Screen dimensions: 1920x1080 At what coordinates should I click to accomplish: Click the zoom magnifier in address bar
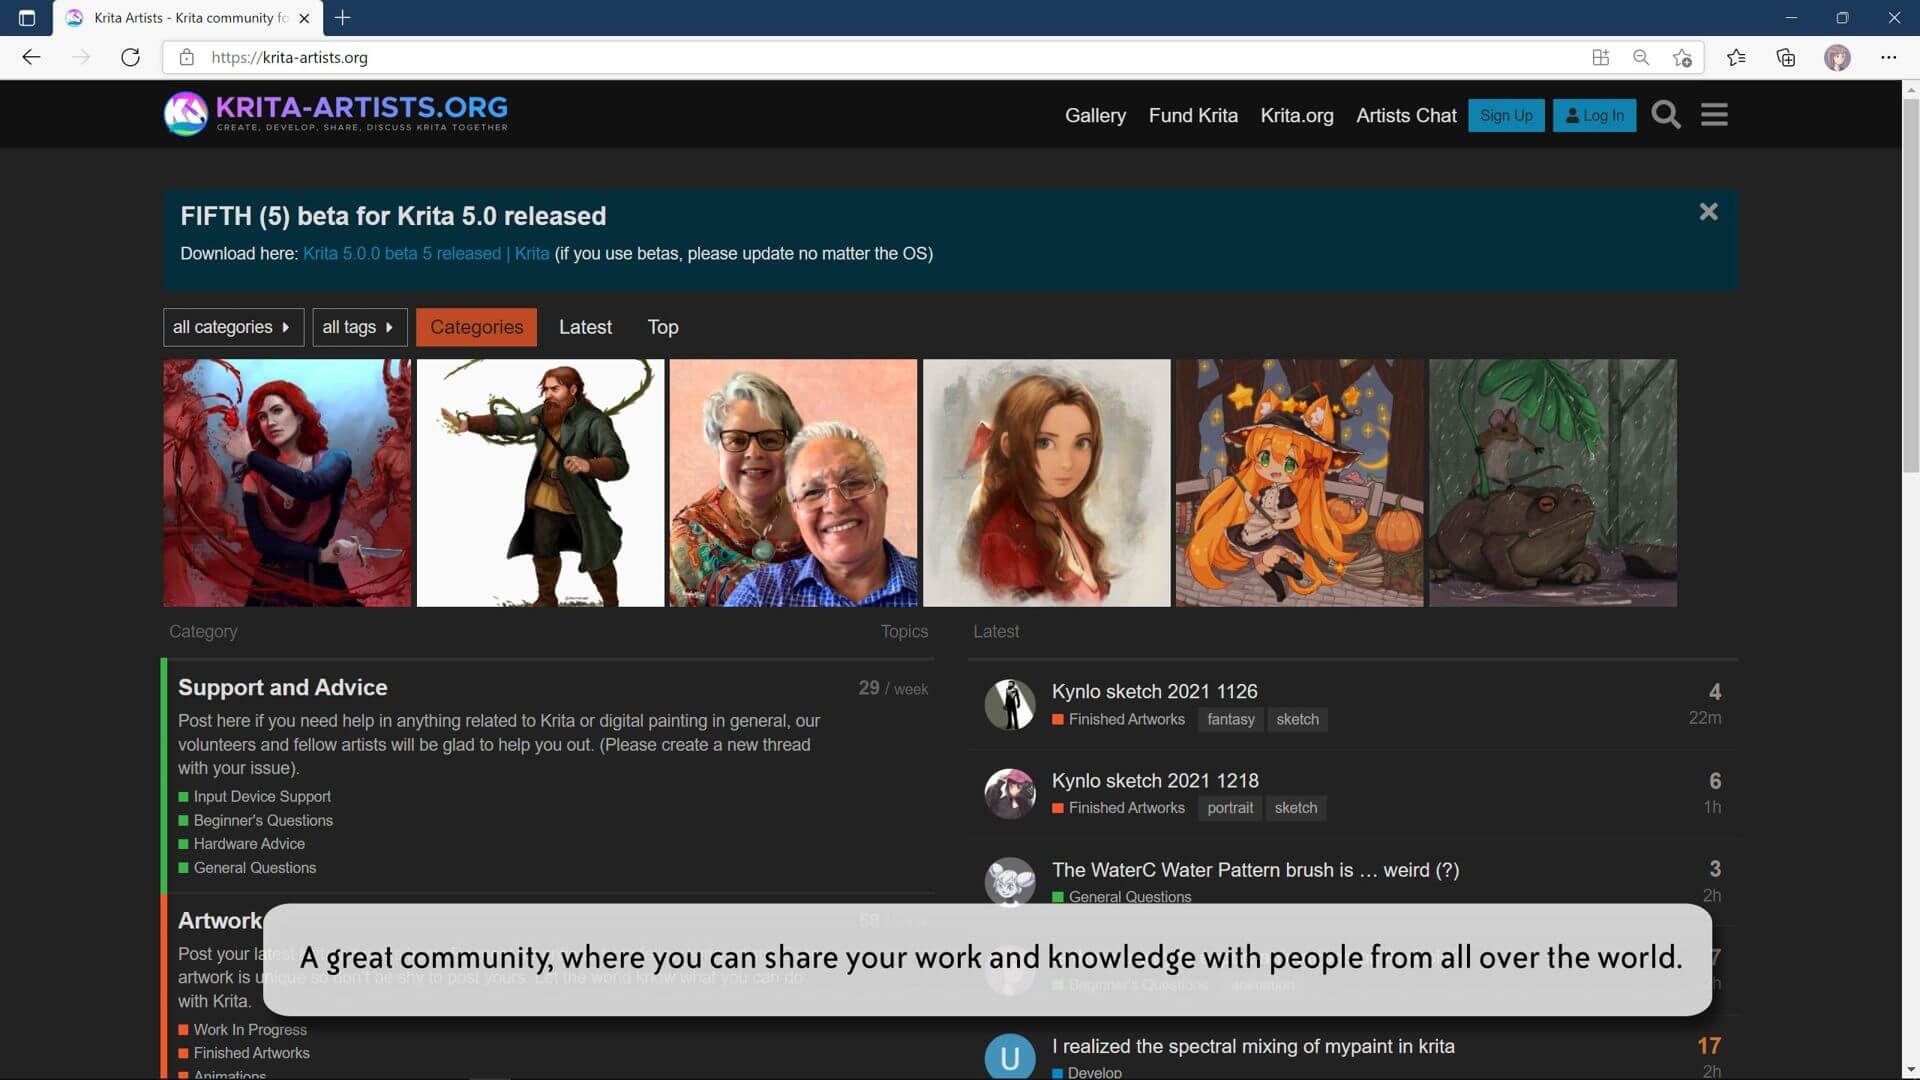pyautogui.click(x=1641, y=57)
